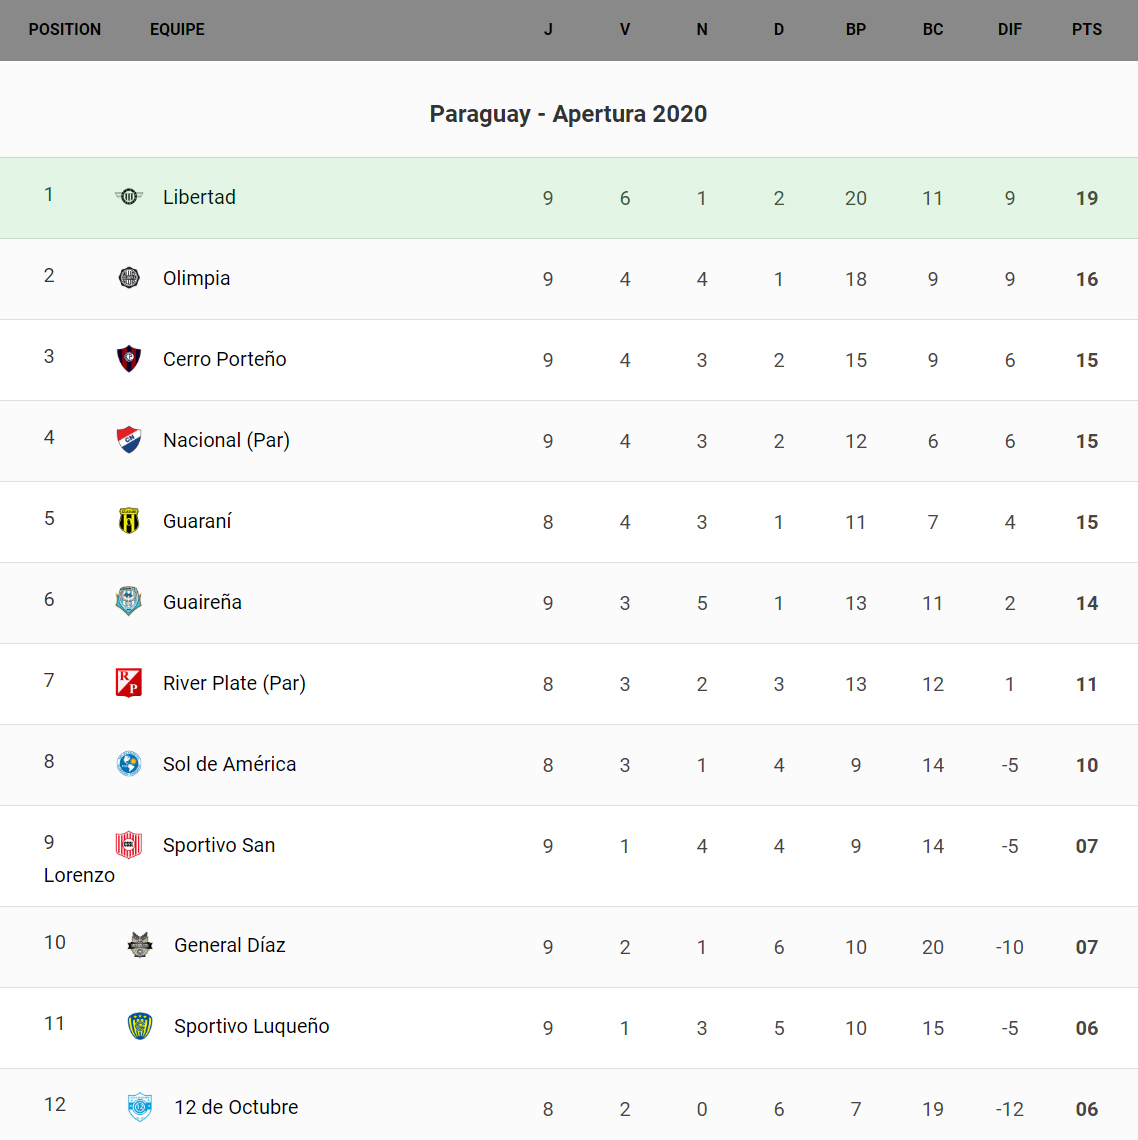Viewport: 1138px width, 1140px height.
Task: Click the River Plate (Par) red logo
Action: 129,683
